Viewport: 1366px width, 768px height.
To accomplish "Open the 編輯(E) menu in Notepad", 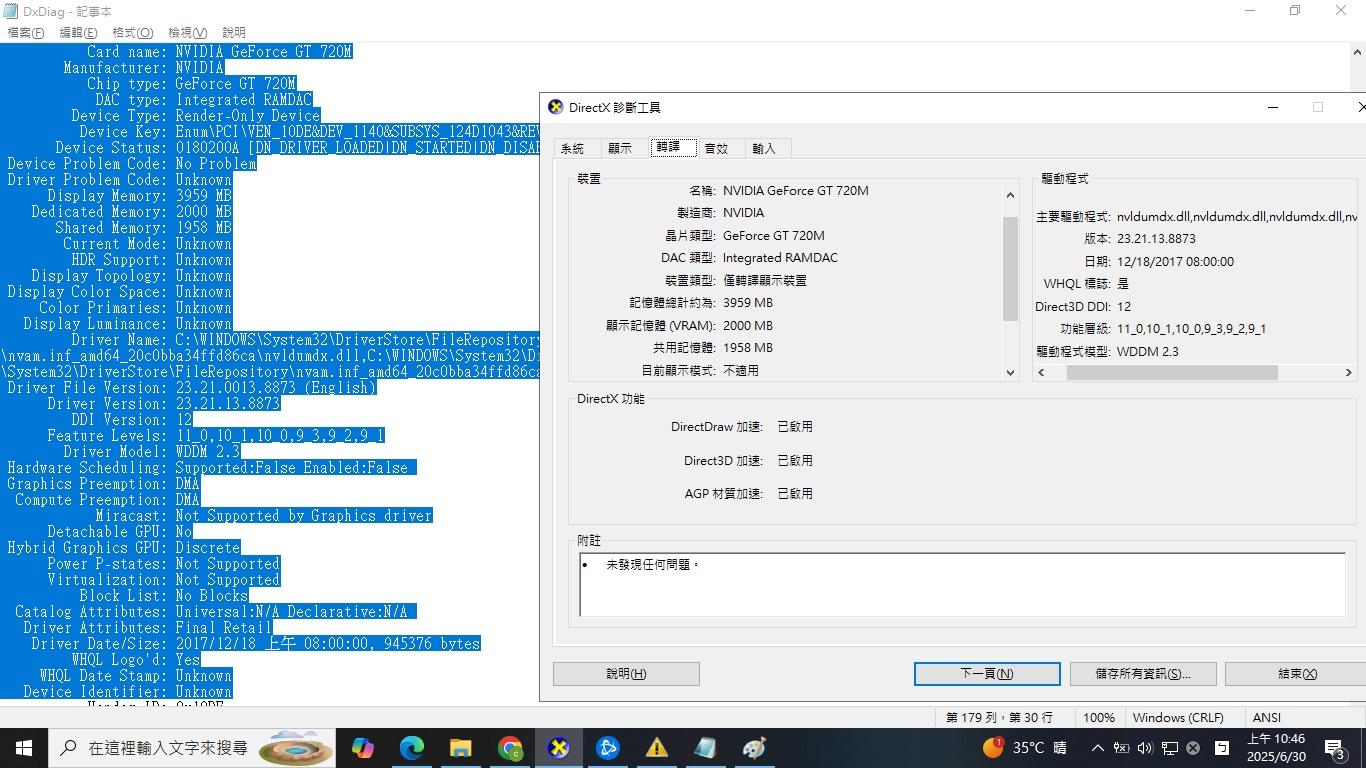I will click(78, 33).
